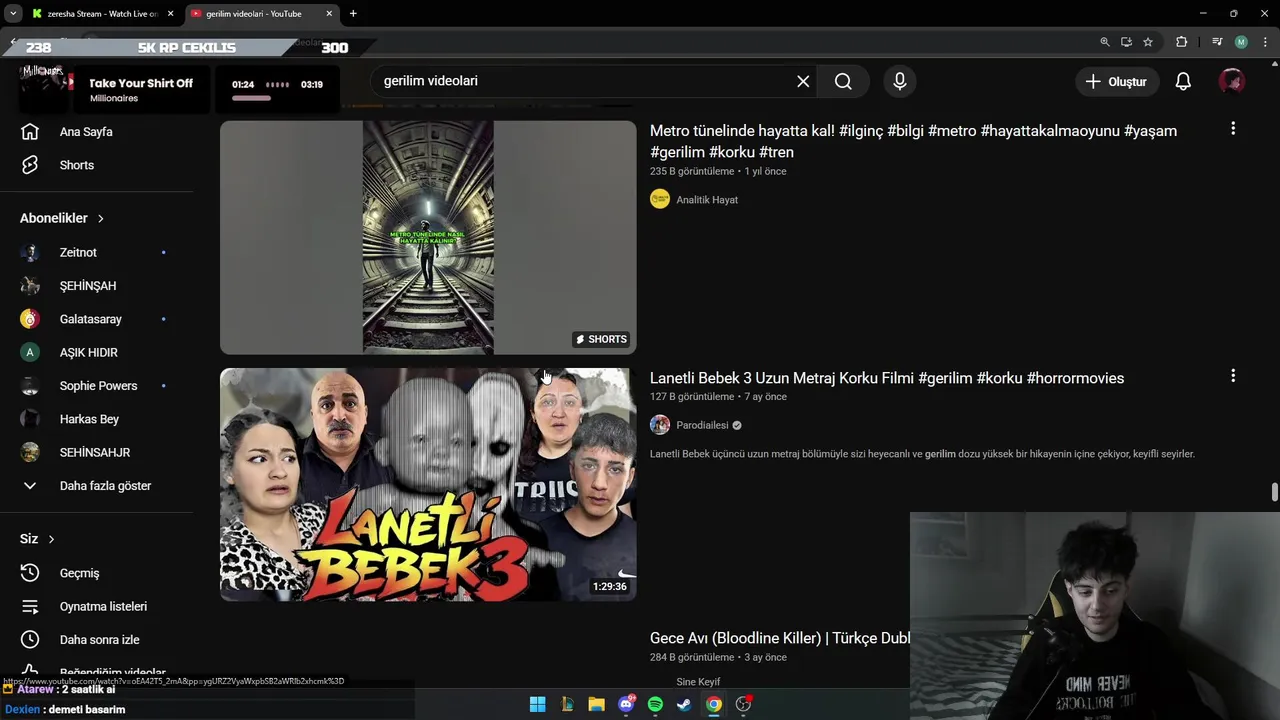Image resolution: width=1280 pixels, height=720 pixels.
Task: Close the gerilim videolari YouTube tab
Action: (x=328, y=14)
